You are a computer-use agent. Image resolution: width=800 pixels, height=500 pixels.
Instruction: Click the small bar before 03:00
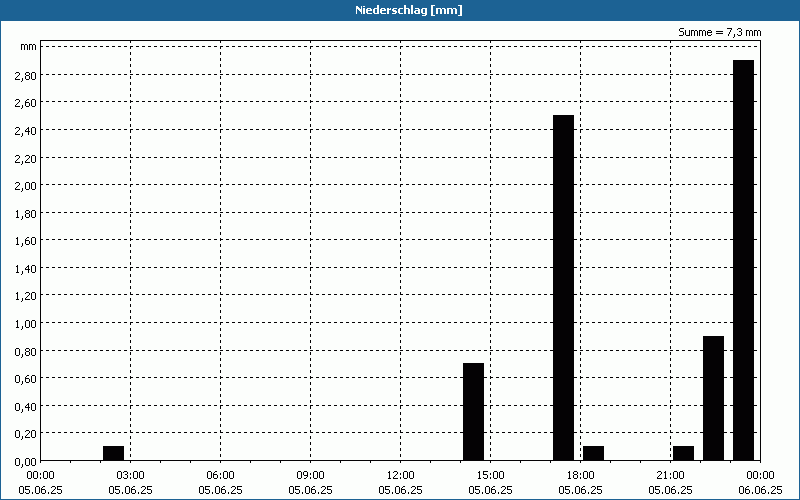(x=113, y=454)
